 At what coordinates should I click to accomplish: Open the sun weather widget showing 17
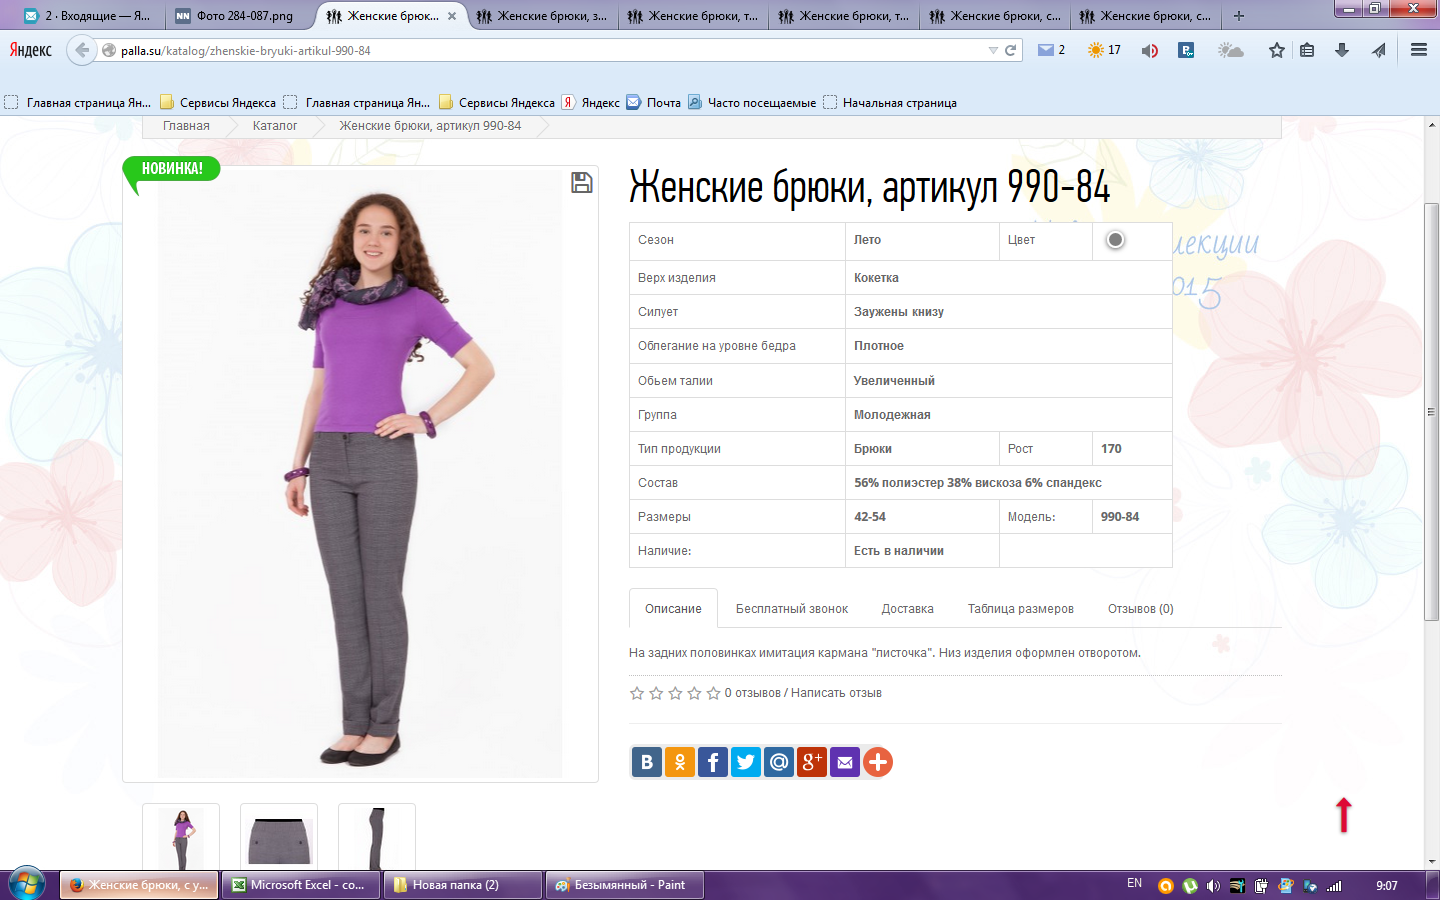click(x=1105, y=50)
